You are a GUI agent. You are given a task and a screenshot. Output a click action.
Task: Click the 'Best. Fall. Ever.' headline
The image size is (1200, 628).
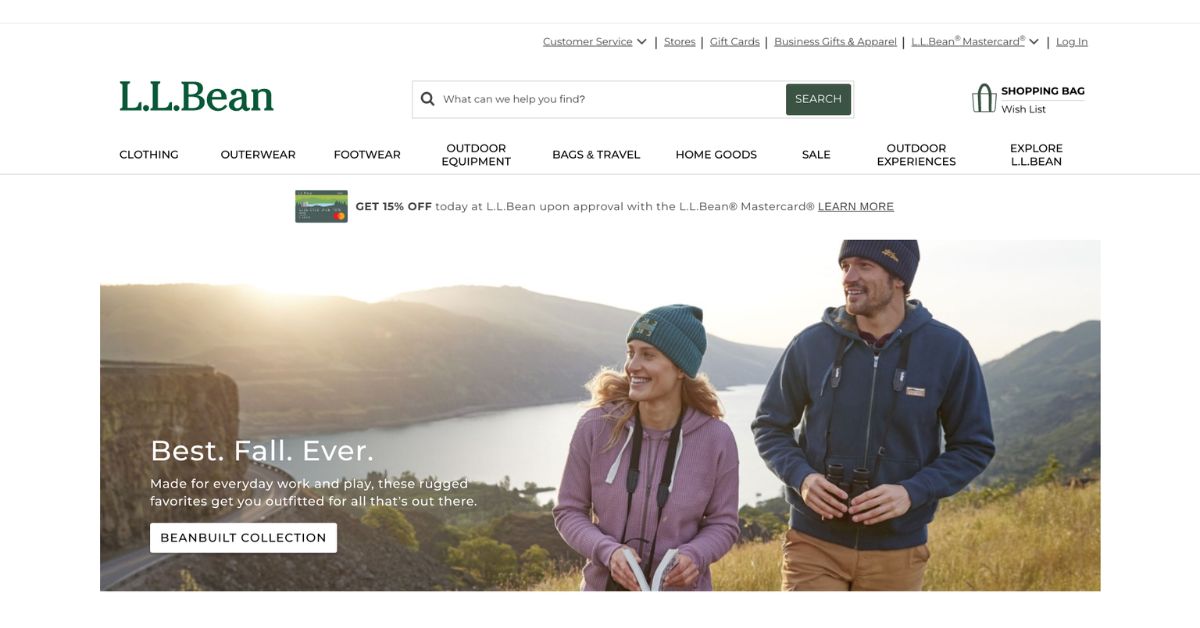click(x=262, y=451)
